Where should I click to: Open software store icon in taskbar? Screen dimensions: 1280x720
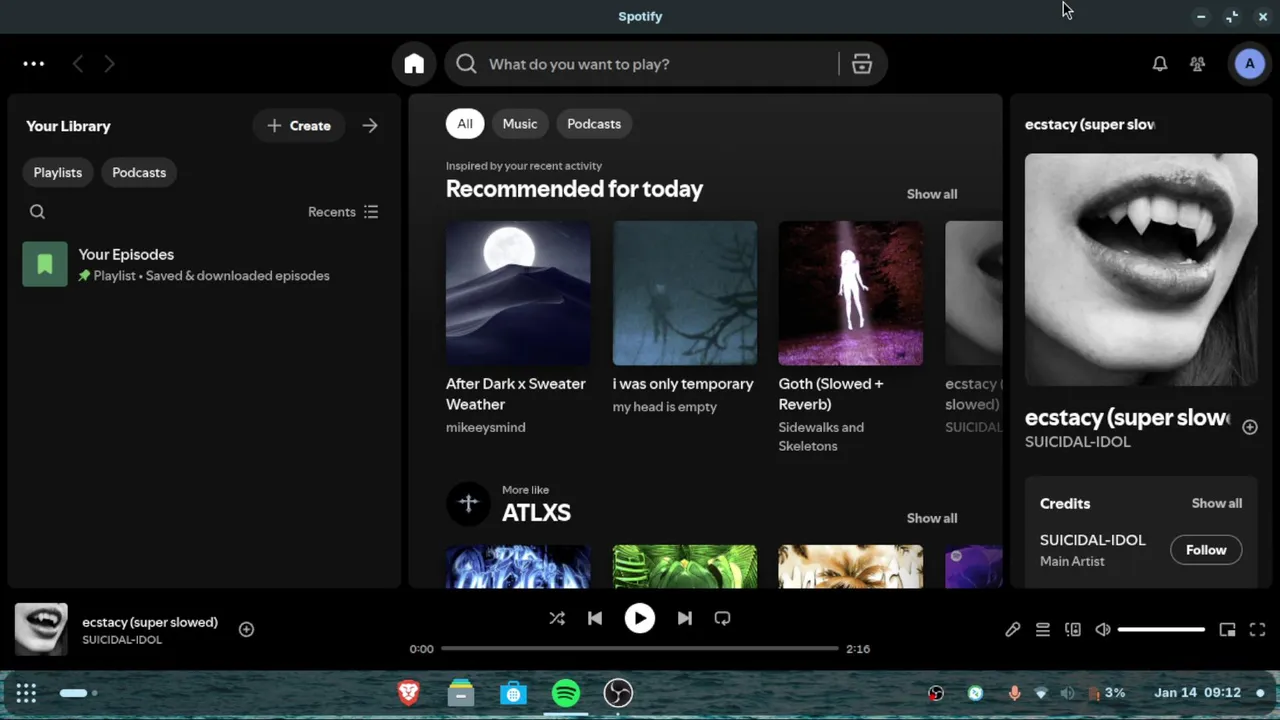(513, 693)
